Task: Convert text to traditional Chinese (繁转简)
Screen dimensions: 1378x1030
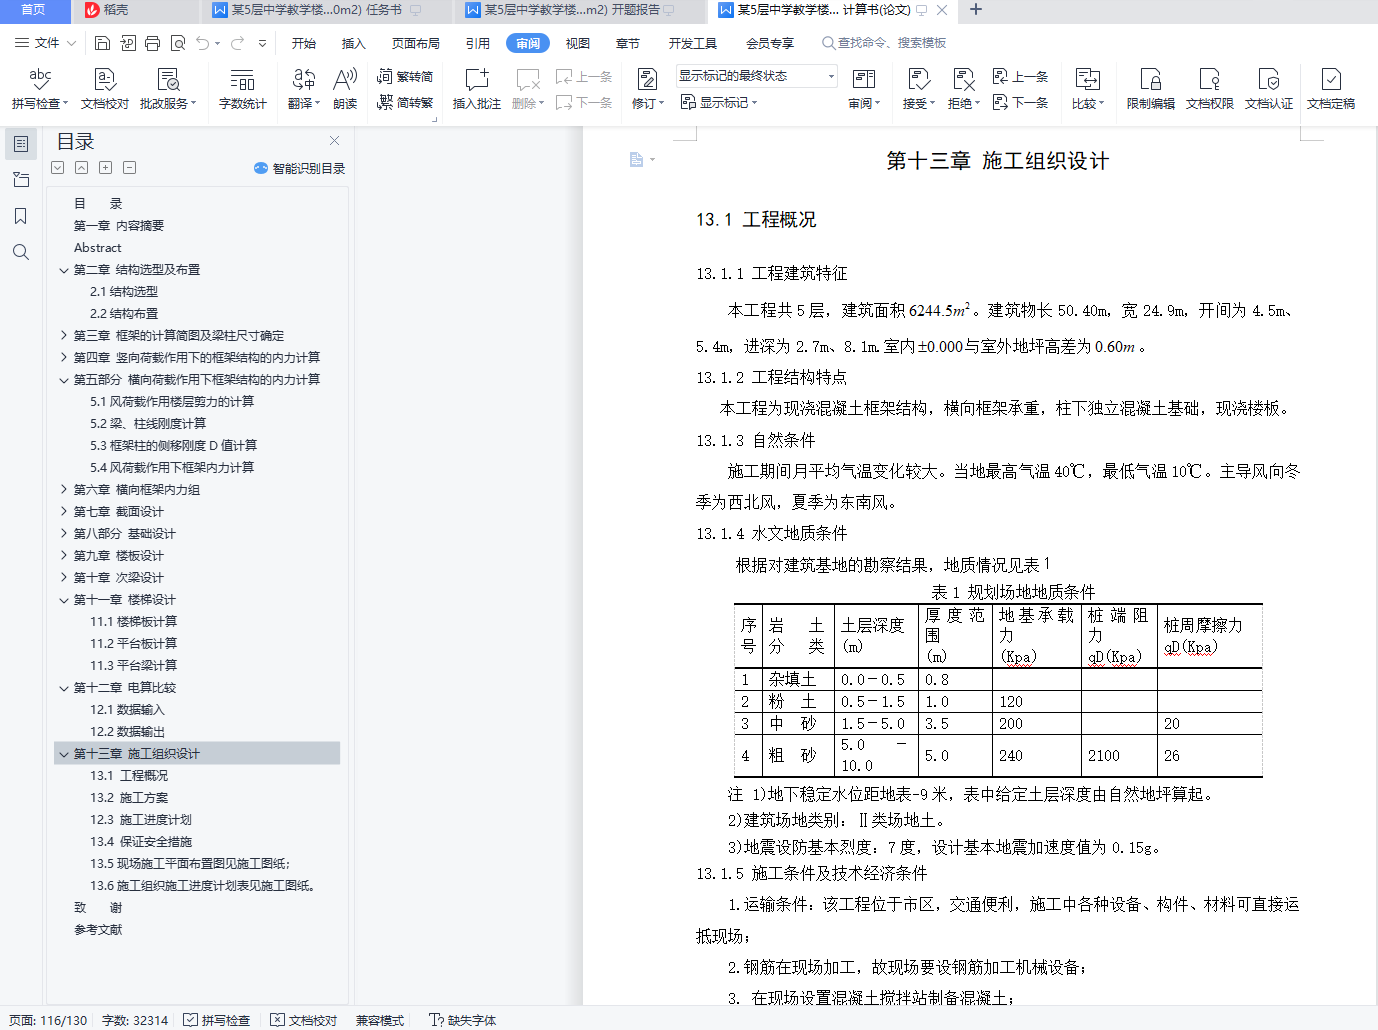Action: pos(405,76)
